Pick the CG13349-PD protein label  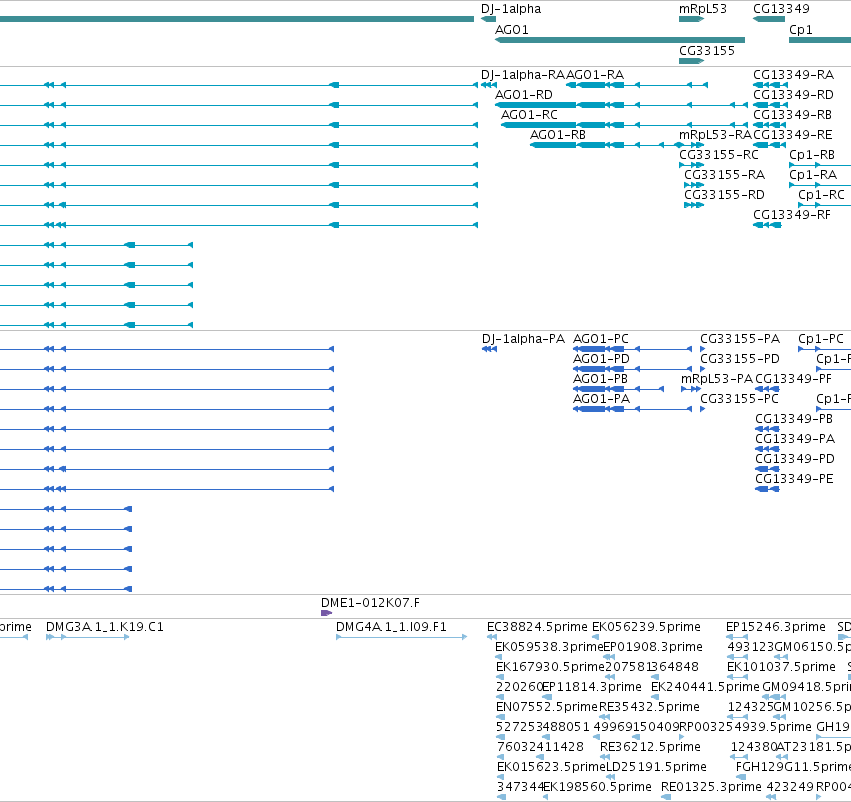pyautogui.click(x=795, y=459)
